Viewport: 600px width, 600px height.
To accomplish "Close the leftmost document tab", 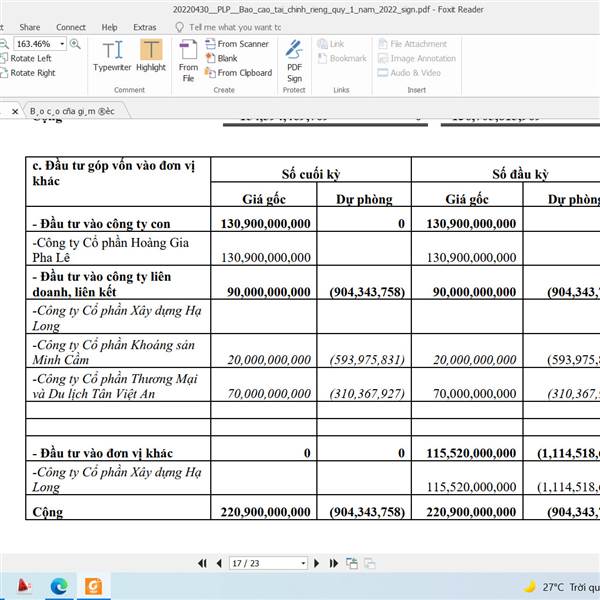I will [x=15, y=111].
